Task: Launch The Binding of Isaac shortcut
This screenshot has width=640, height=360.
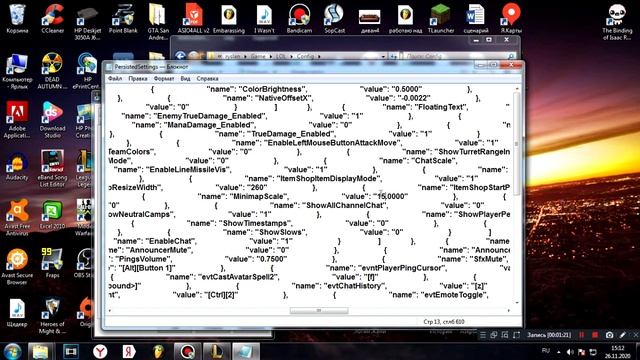Action: pos(617,22)
